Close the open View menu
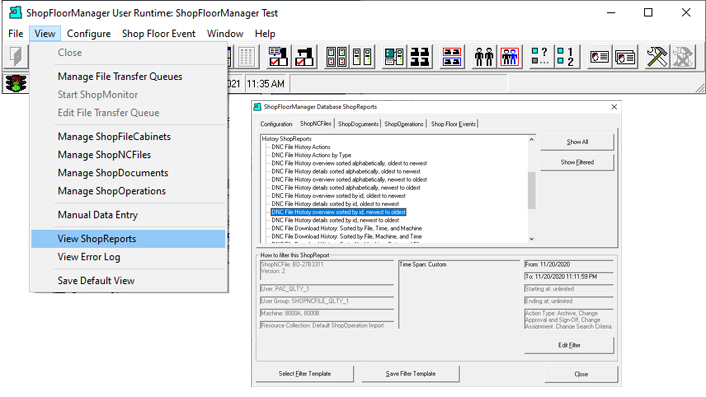The width and height of the screenshot is (706, 397). click(x=45, y=34)
